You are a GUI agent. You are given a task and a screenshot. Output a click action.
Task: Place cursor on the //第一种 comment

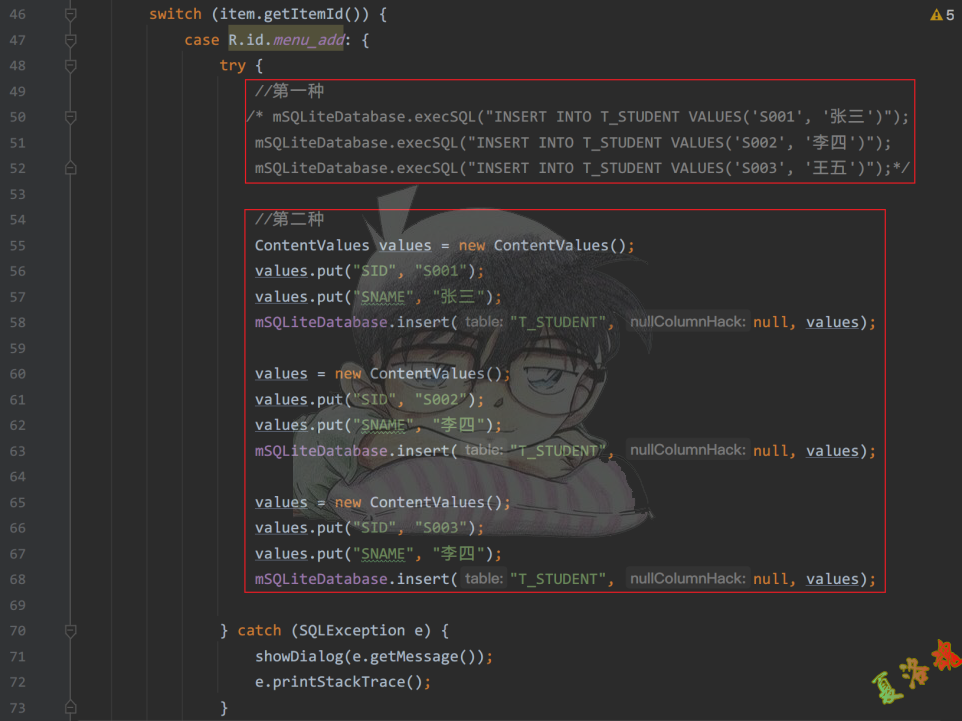[x=289, y=91]
